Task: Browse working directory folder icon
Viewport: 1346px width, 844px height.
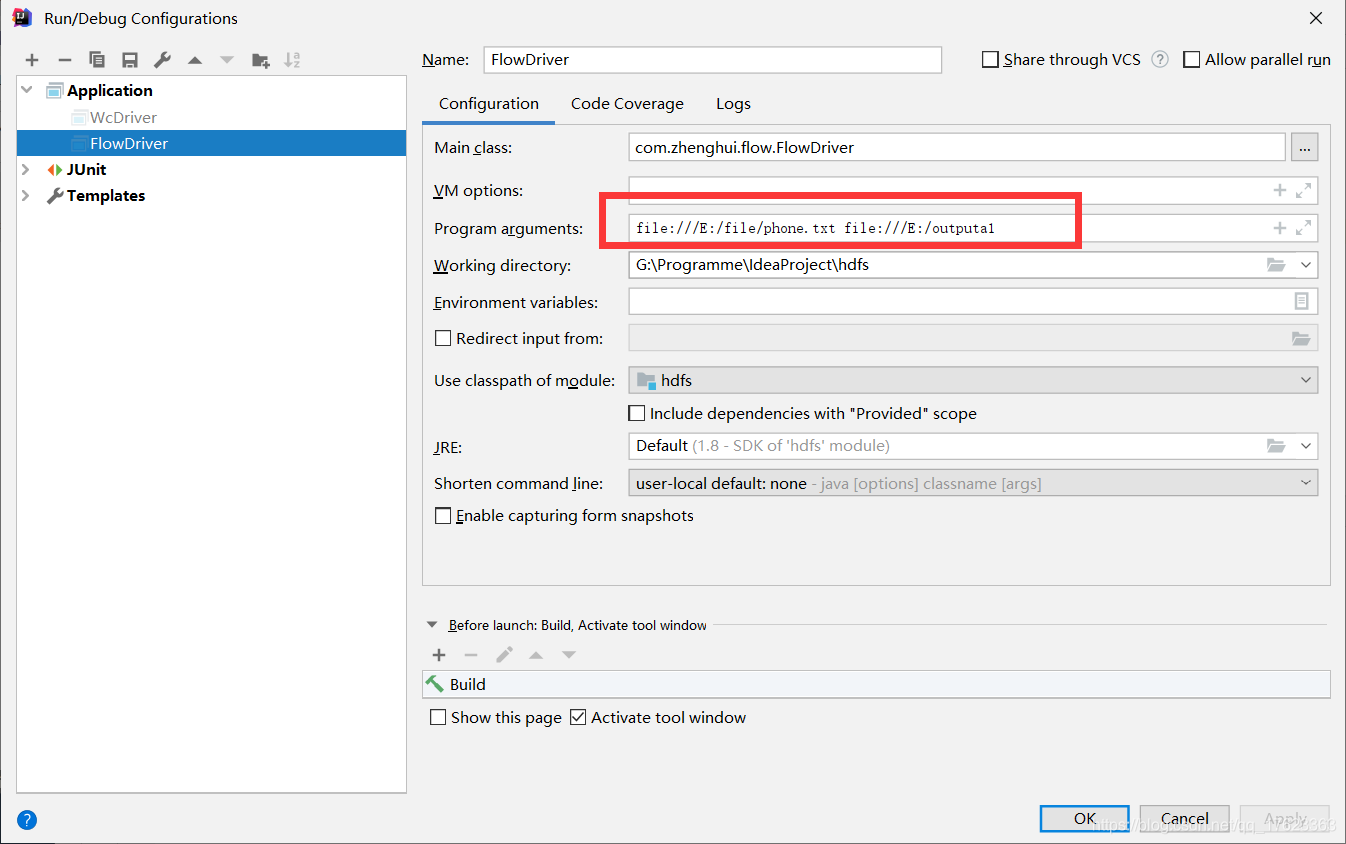Action: pyautogui.click(x=1276, y=265)
